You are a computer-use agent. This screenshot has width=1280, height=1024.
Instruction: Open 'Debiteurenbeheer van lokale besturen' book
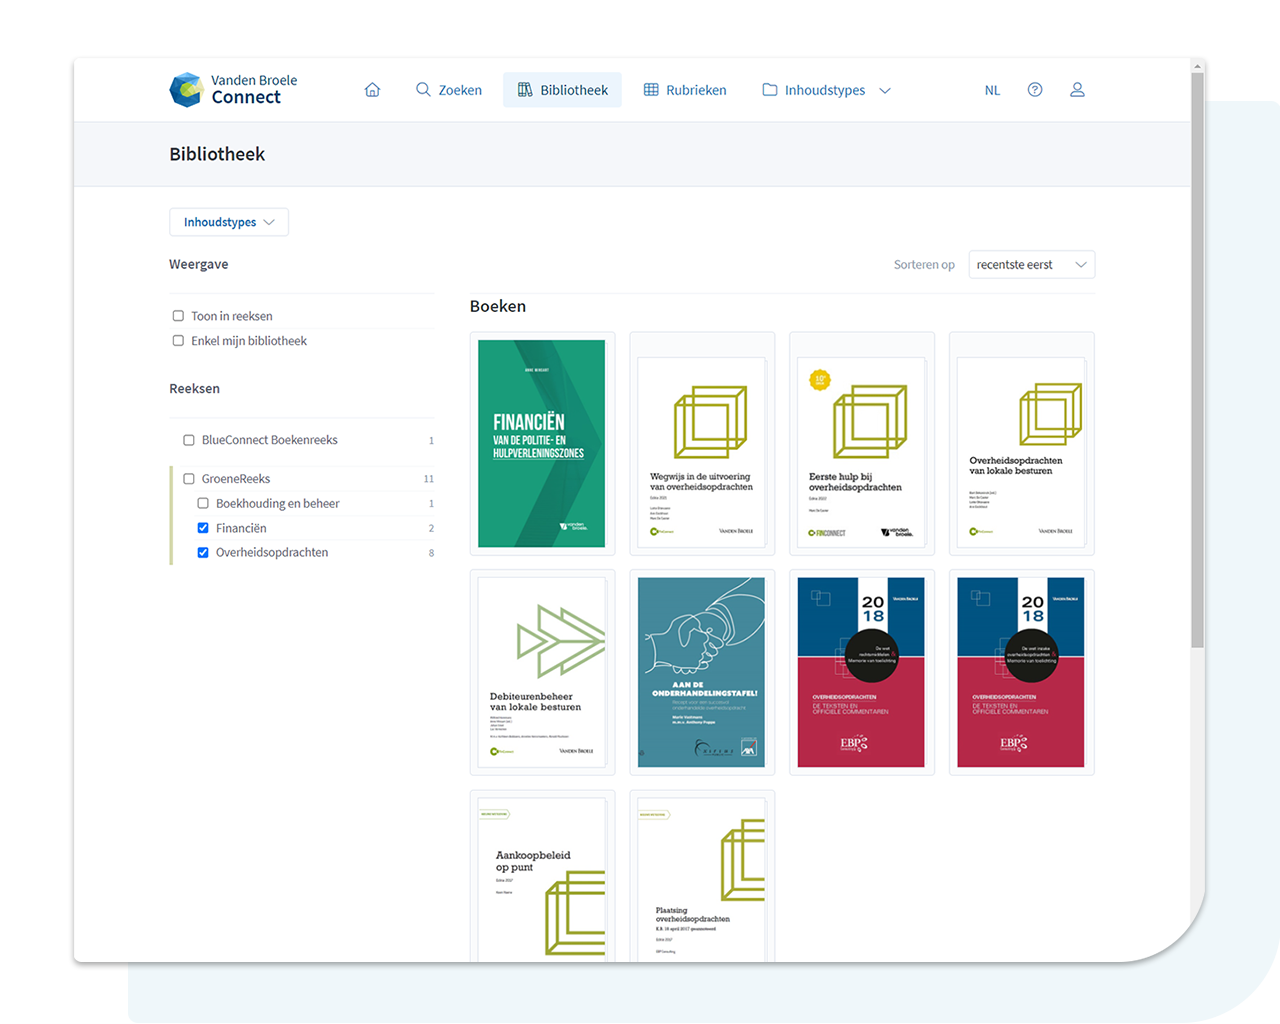pyautogui.click(x=542, y=672)
